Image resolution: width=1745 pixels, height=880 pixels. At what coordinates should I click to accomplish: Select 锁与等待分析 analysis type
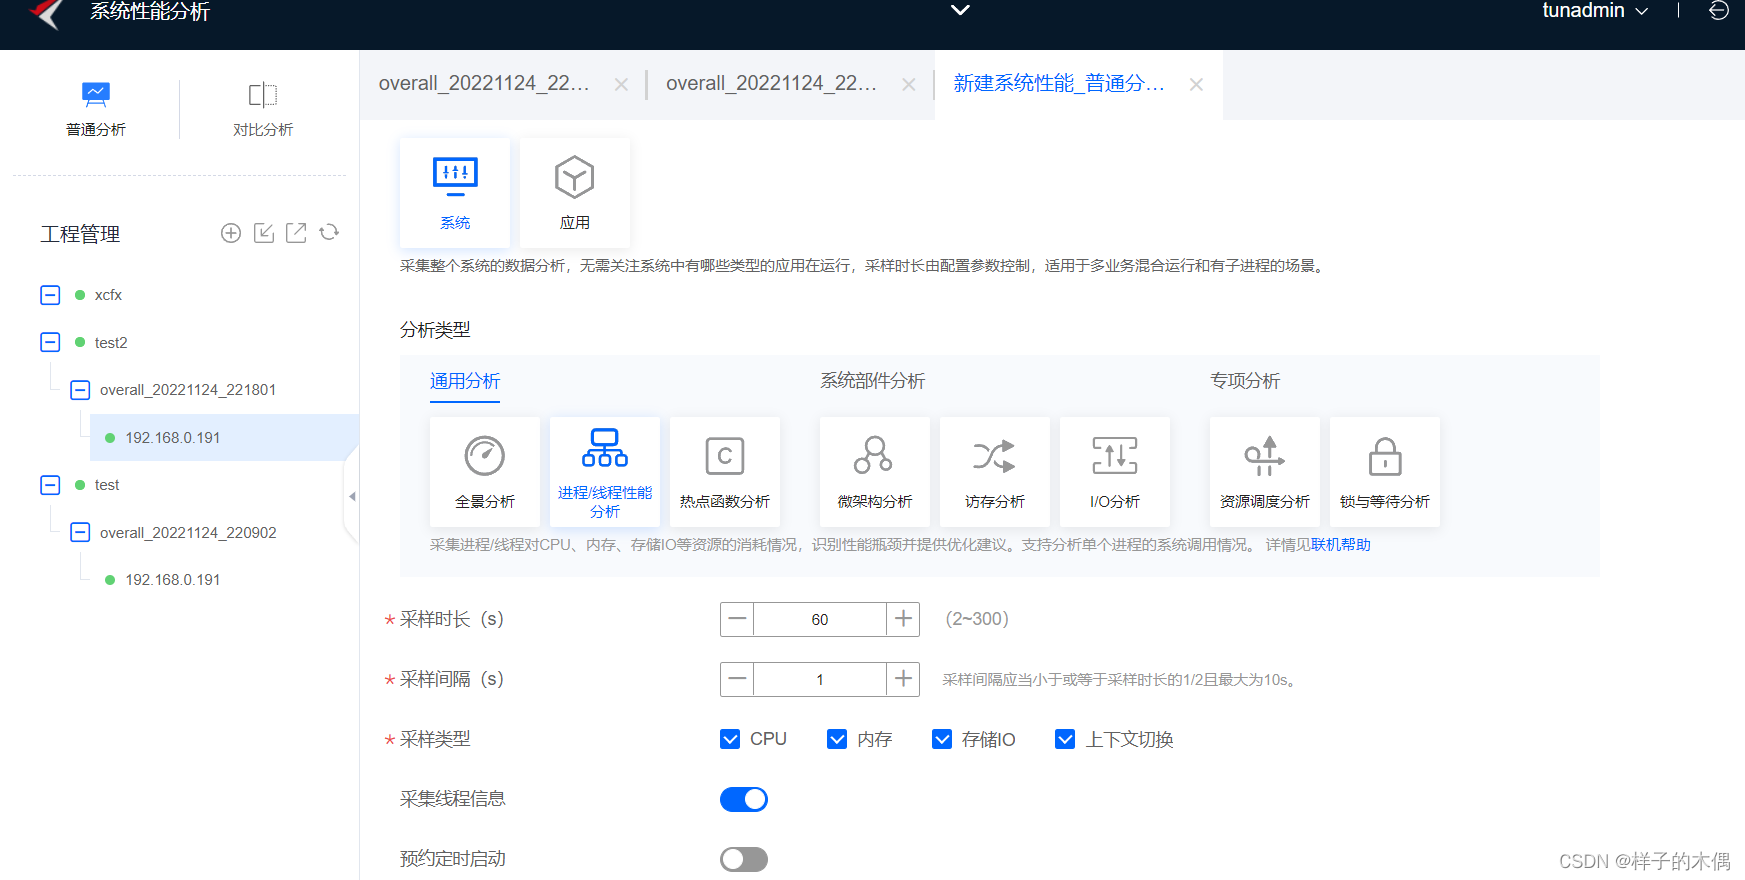tap(1385, 472)
